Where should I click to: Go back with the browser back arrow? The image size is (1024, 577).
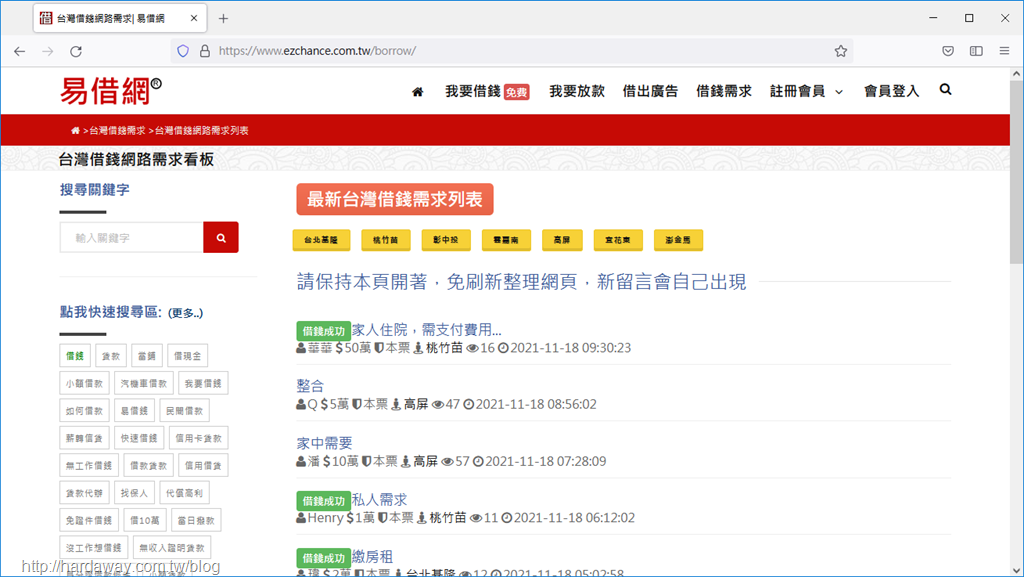coord(20,51)
